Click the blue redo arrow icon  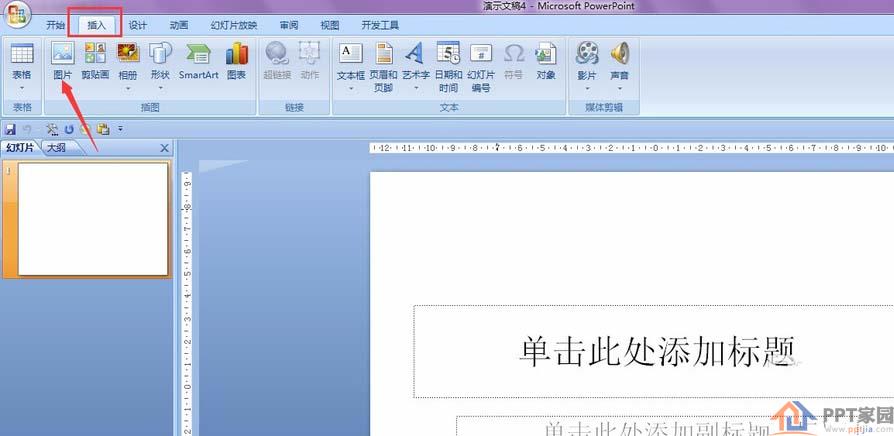coord(69,130)
